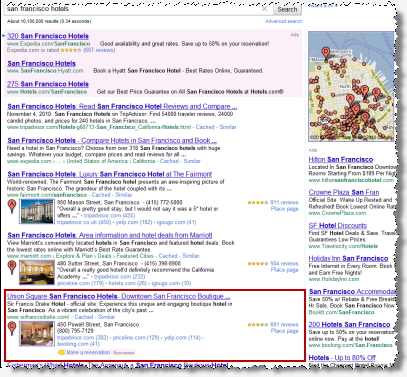Open the SF Hotel Discounts ad
407x377 pixels.
point(338,226)
